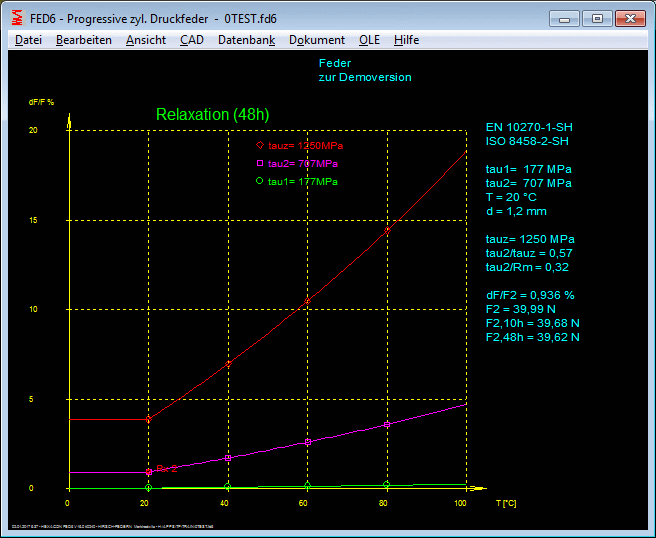
Task: Open the Bearbeiten menu
Action: pyautogui.click(x=84, y=40)
